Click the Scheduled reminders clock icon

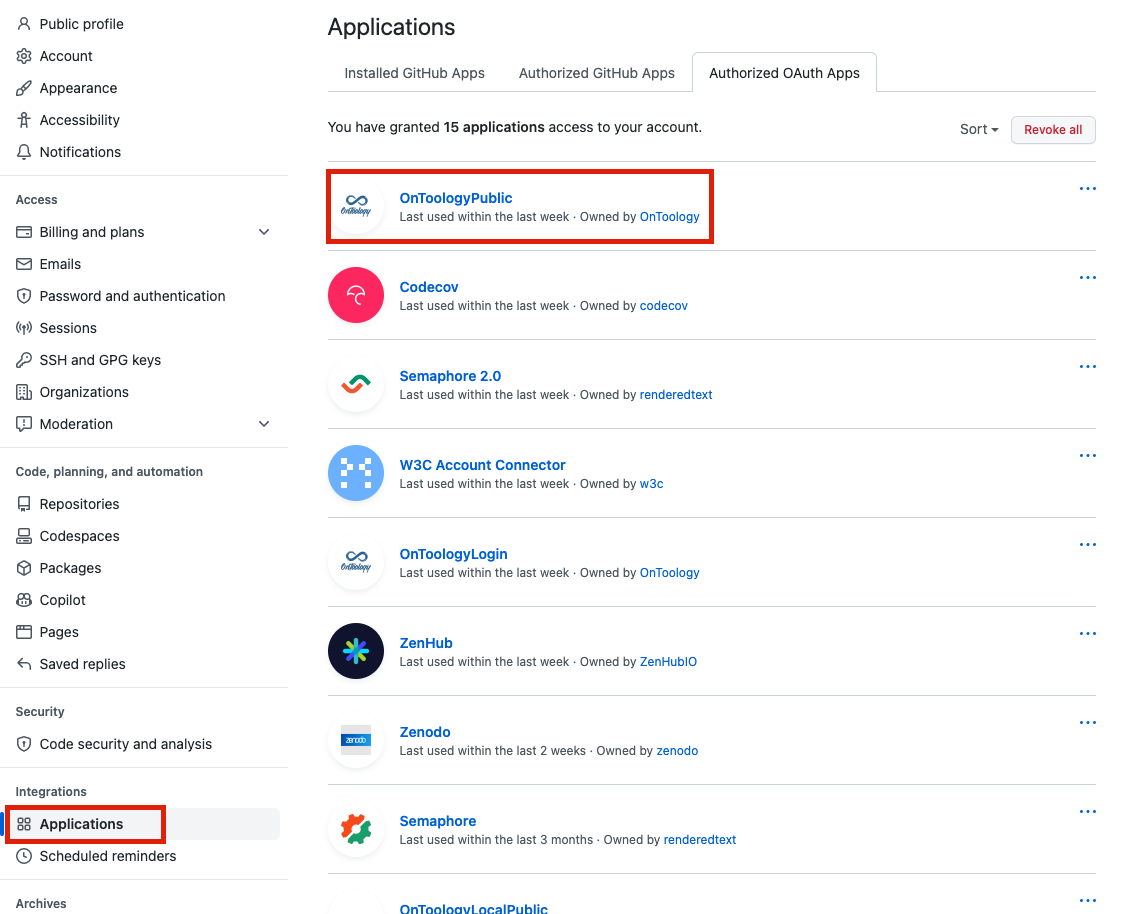click(x=24, y=856)
